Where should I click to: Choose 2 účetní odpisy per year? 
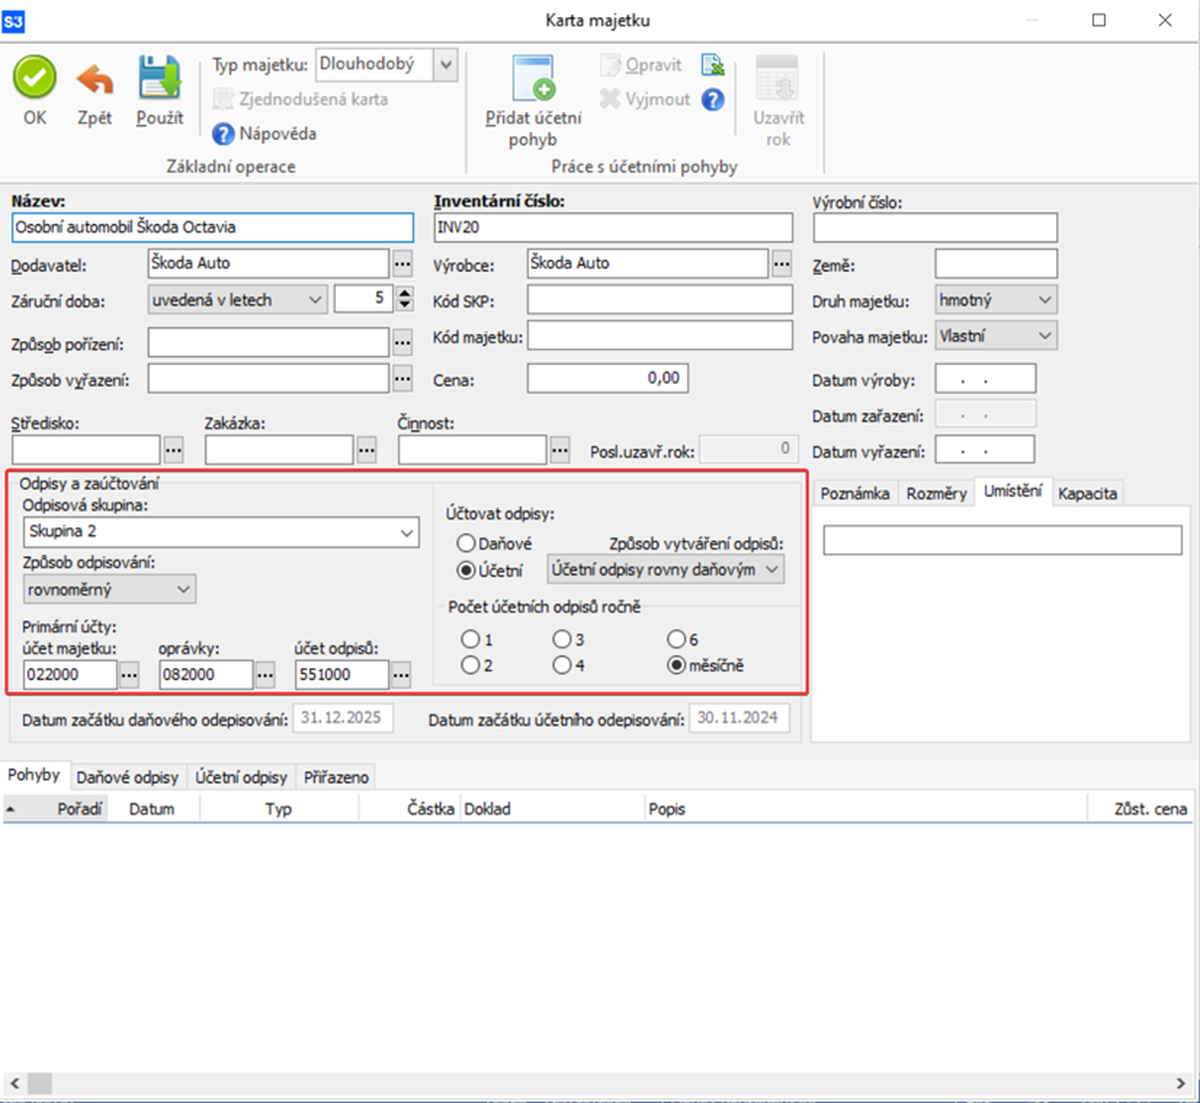tap(470, 666)
